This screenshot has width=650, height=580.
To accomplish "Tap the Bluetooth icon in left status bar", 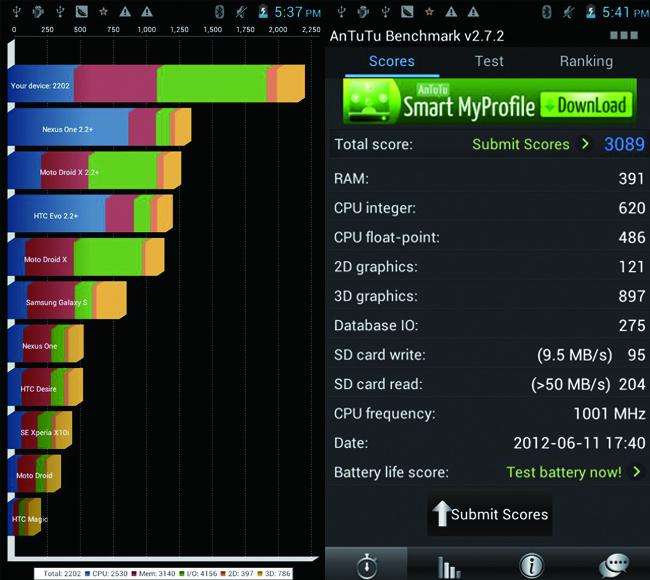I will [x=219, y=12].
